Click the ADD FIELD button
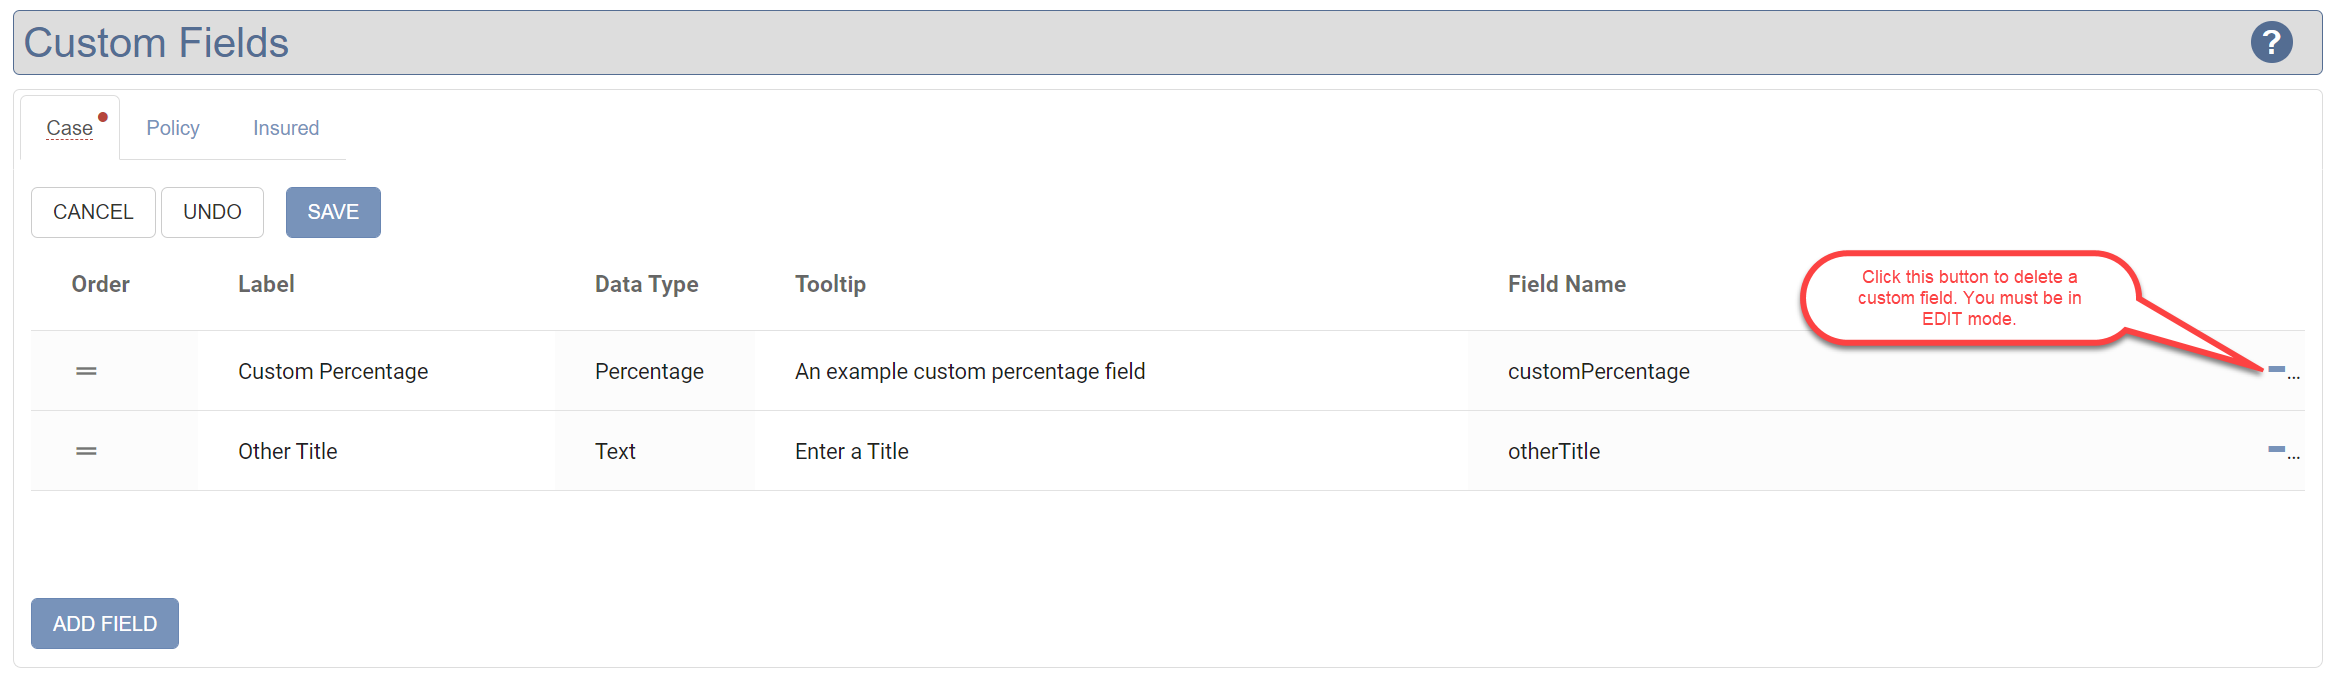The height and width of the screenshot is (677, 2334). pos(105,623)
